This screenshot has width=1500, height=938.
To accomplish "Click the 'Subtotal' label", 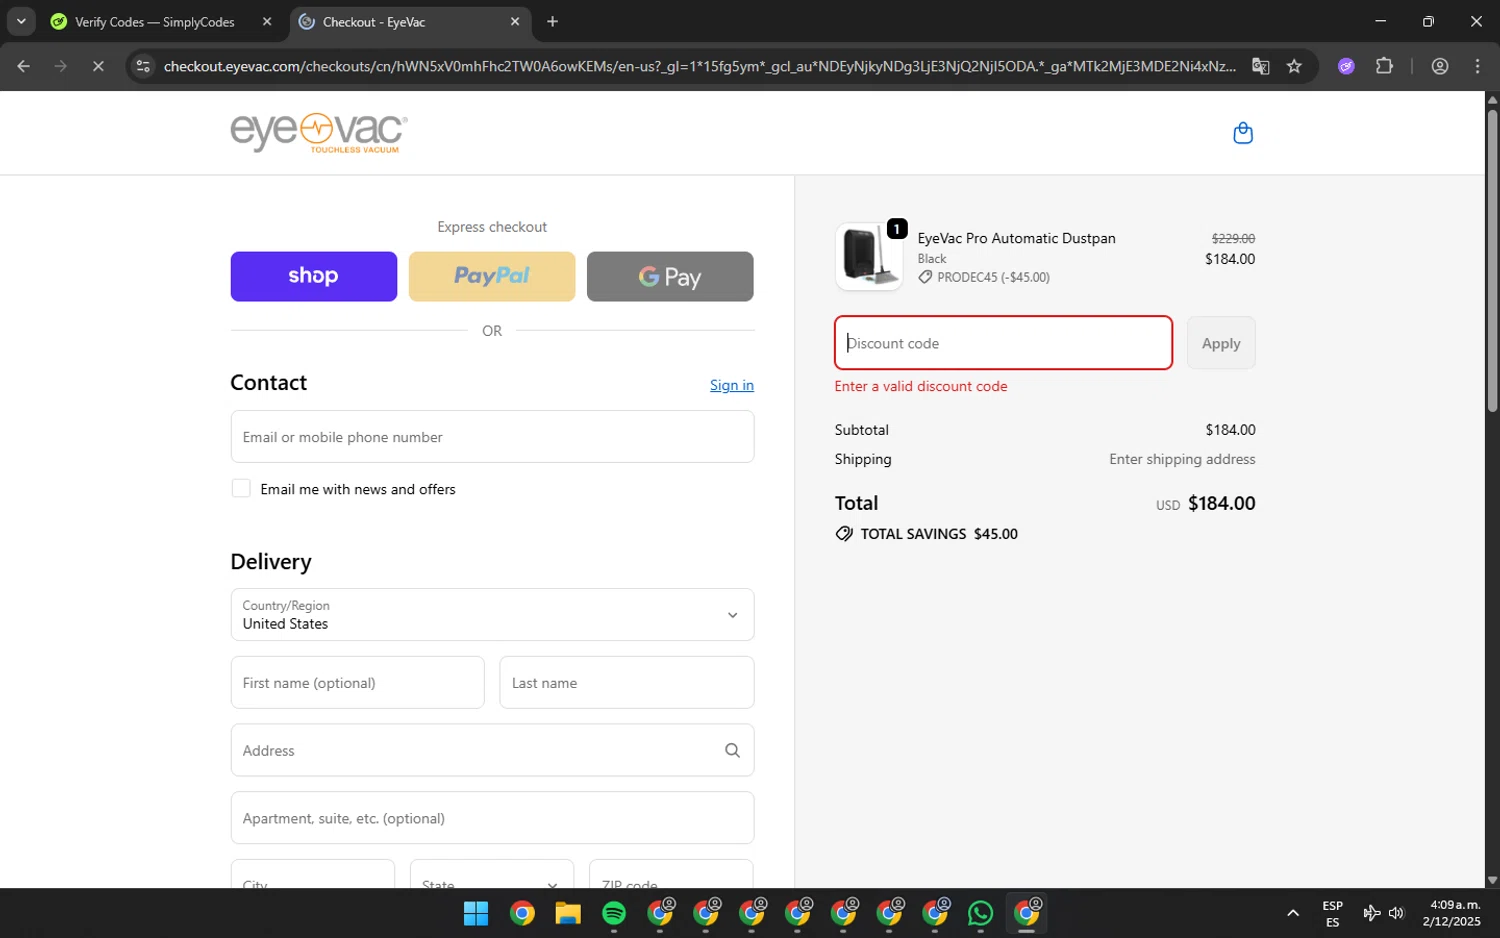I will tap(862, 430).
